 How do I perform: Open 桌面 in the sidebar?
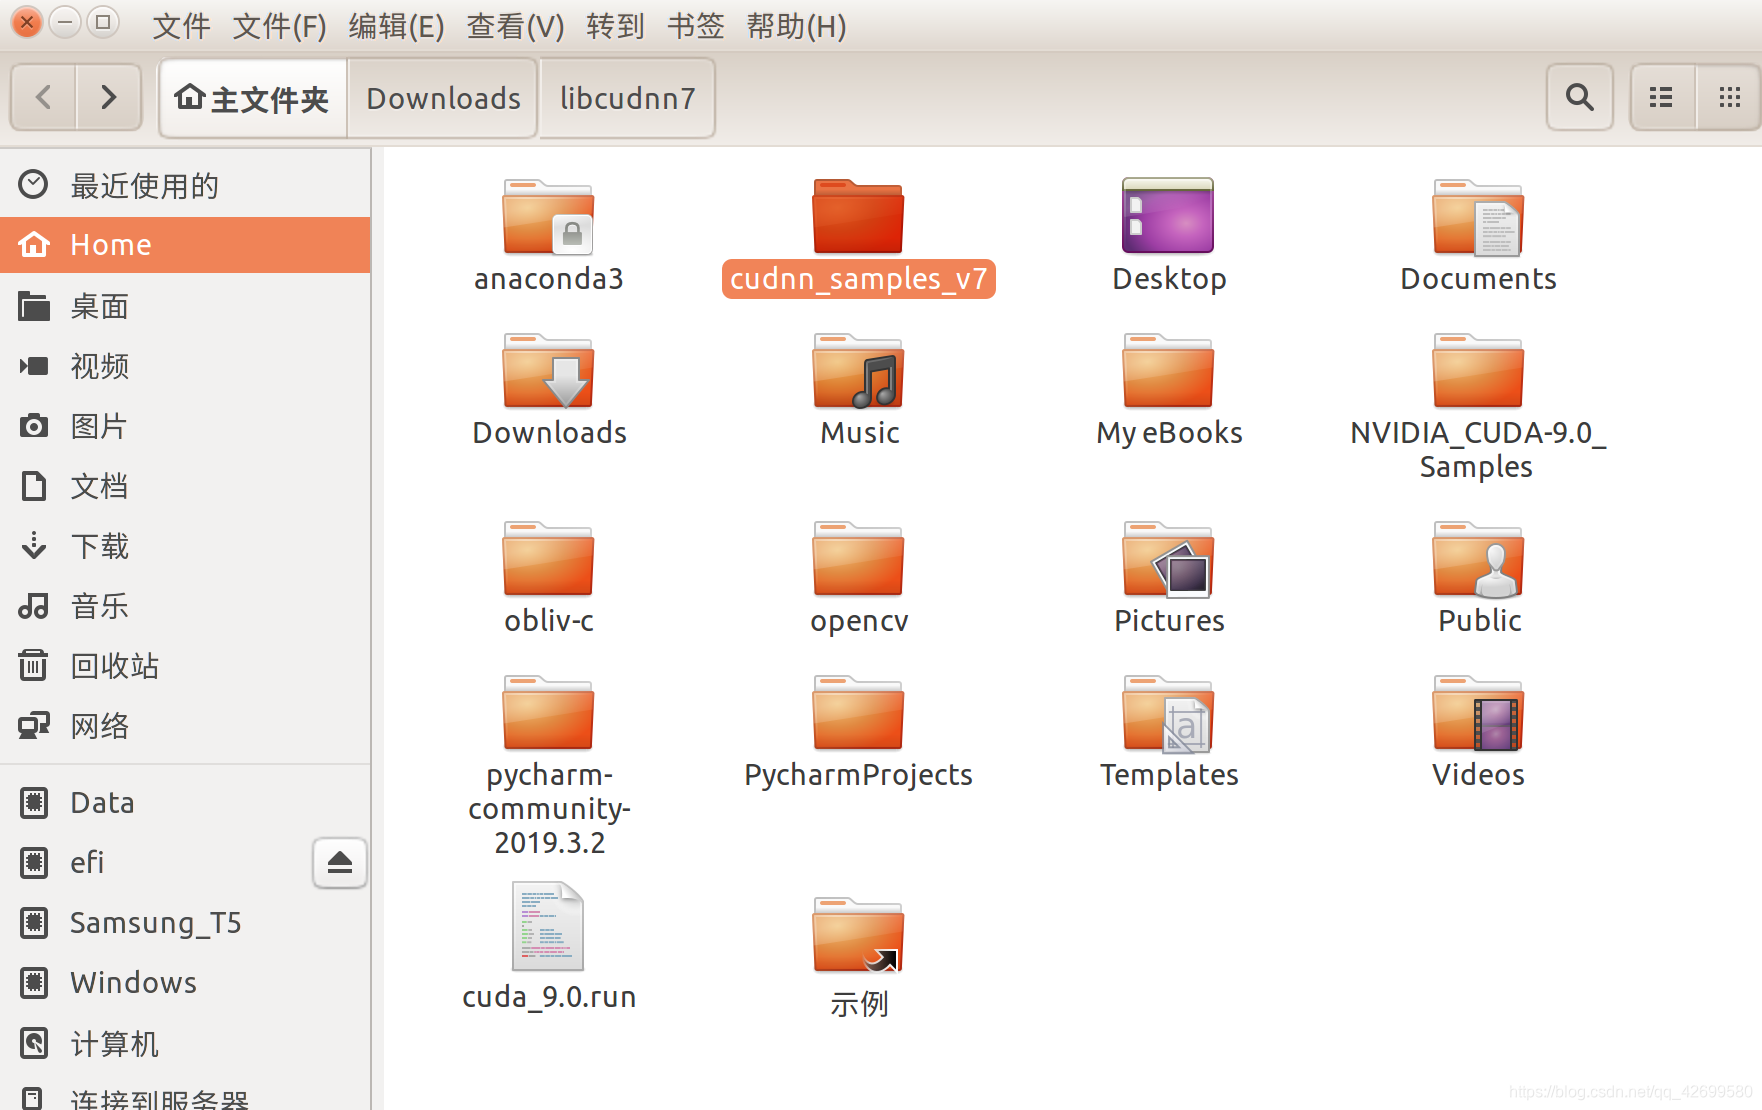coord(185,306)
